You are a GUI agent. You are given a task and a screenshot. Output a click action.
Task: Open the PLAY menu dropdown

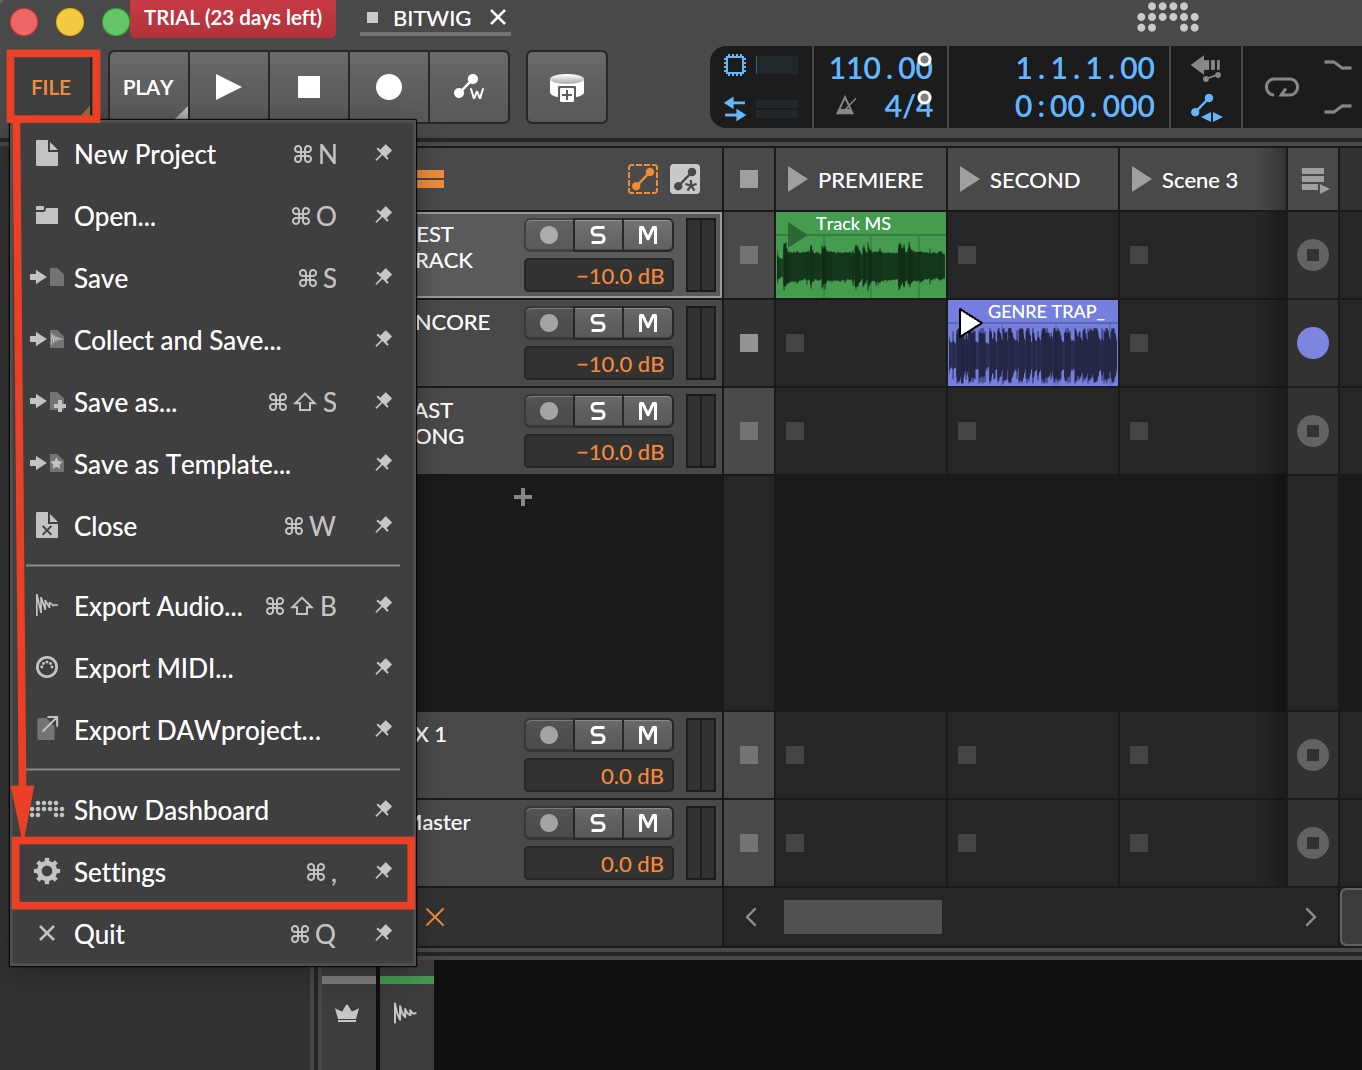[148, 88]
